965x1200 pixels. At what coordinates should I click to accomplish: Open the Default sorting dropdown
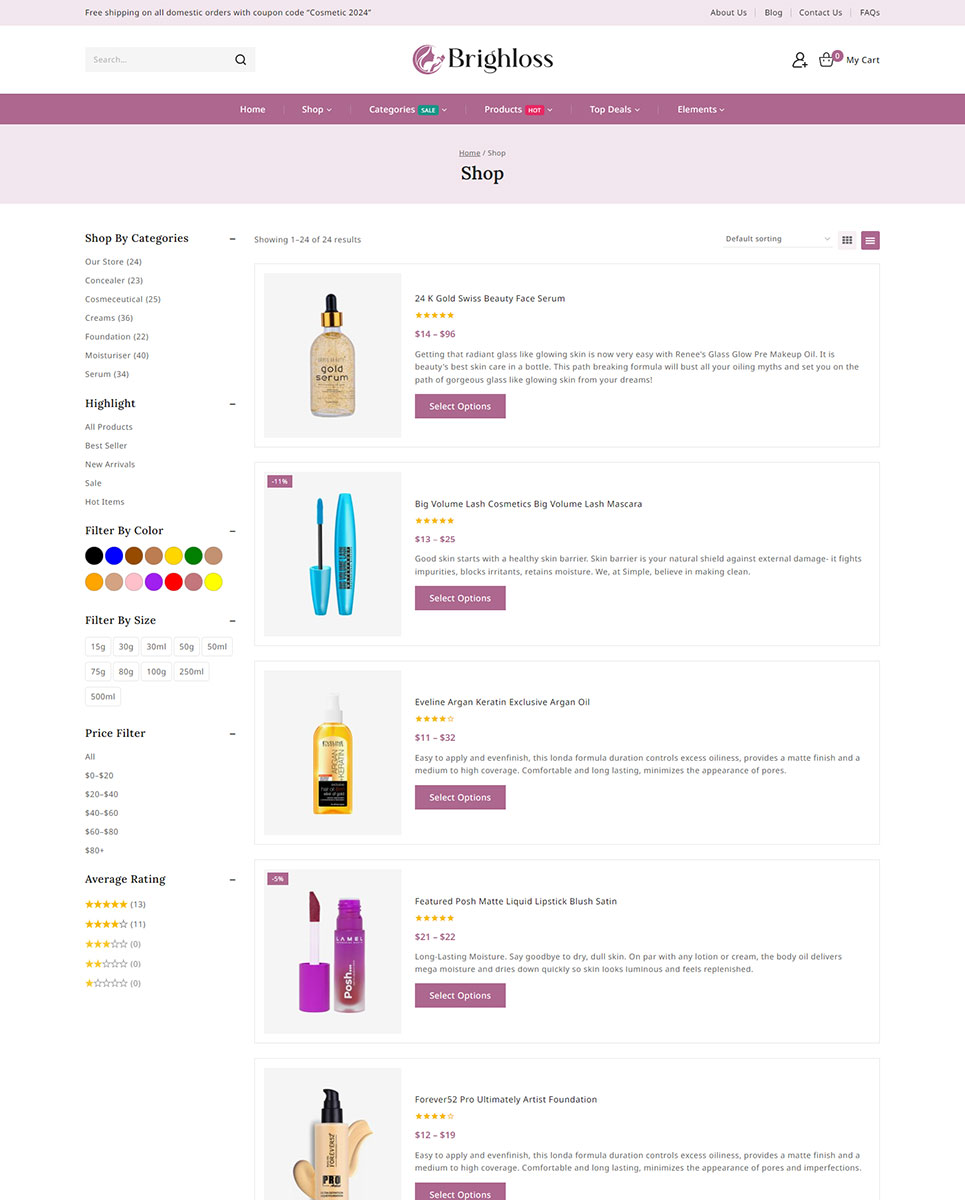click(777, 239)
